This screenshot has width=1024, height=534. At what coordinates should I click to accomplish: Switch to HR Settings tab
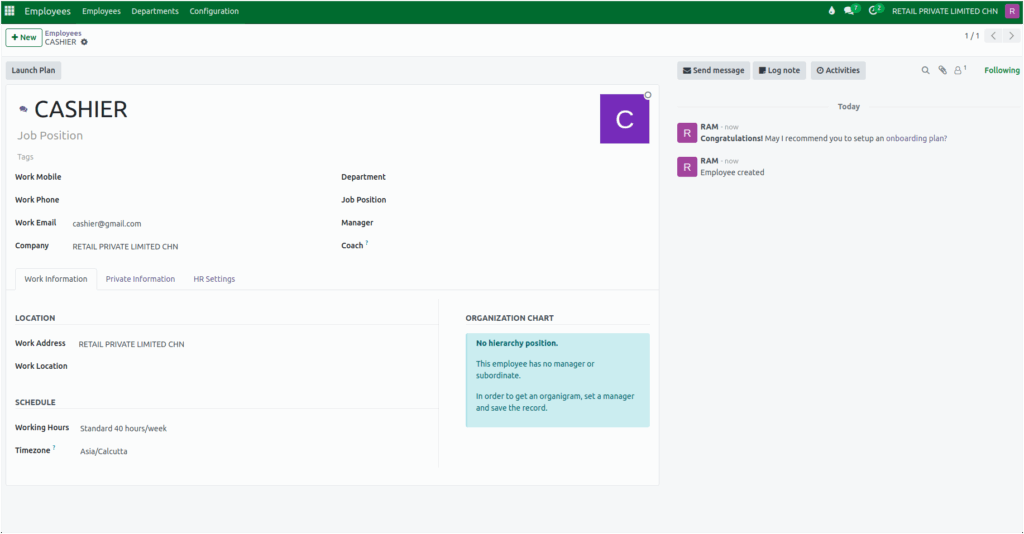coord(214,279)
